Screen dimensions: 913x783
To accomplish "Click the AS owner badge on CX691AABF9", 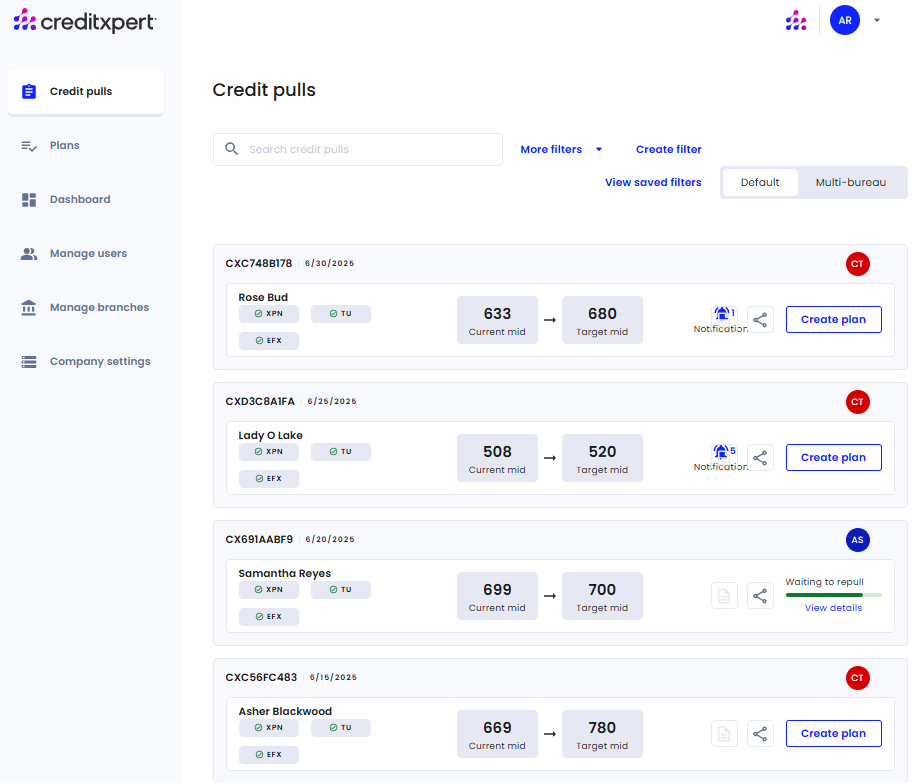I will click(857, 540).
